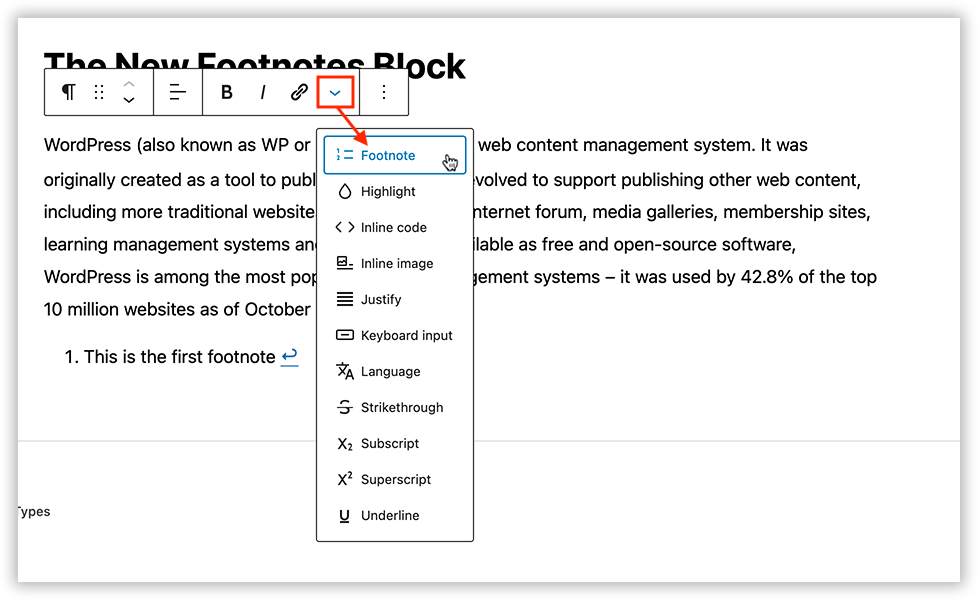The width and height of the screenshot is (978, 600).
Task: Open the block options three-dot menu
Action: tap(384, 92)
